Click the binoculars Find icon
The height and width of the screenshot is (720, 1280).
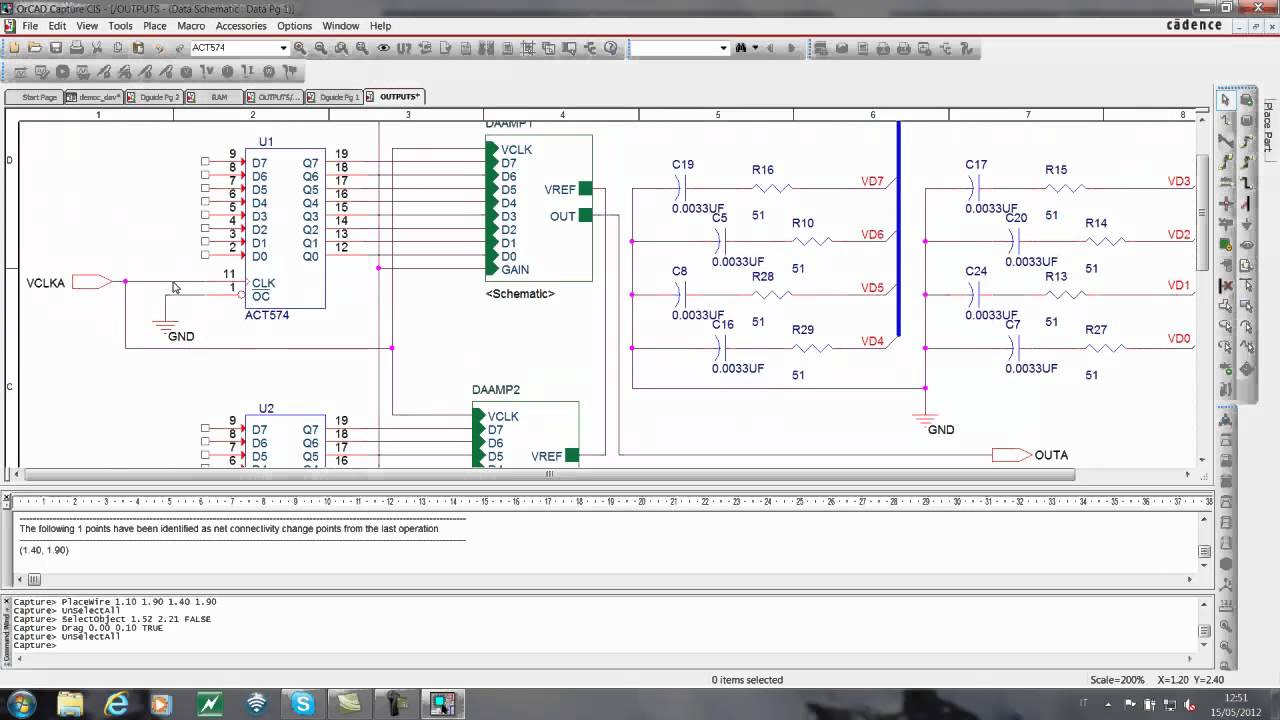click(741, 47)
